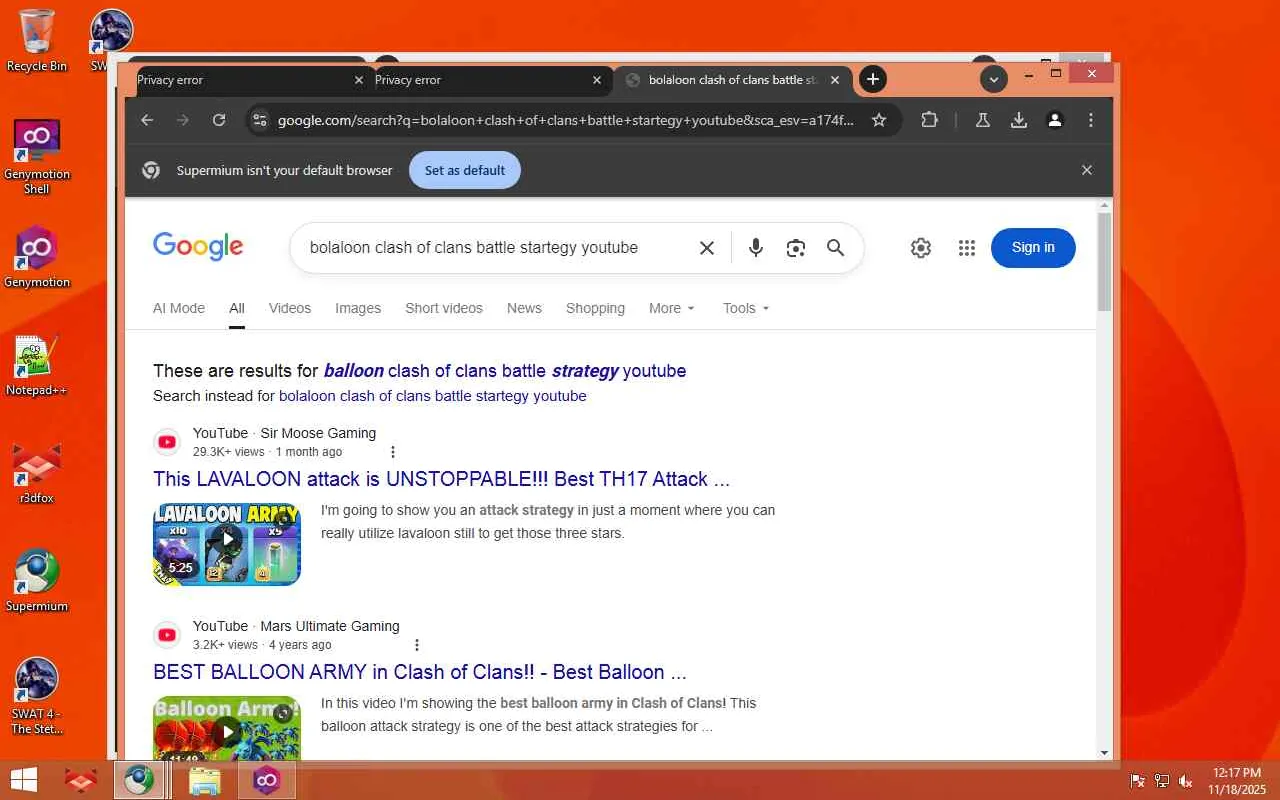This screenshot has height=800, width=1280.
Task: Click the scrollbar down arrow
Action: [x=1104, y=753]
